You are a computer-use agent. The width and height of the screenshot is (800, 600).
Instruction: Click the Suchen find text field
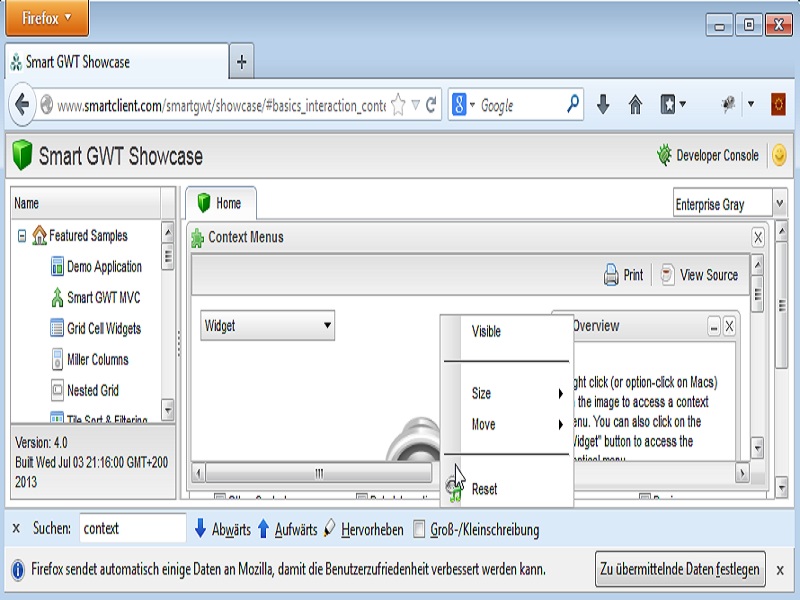131,529
